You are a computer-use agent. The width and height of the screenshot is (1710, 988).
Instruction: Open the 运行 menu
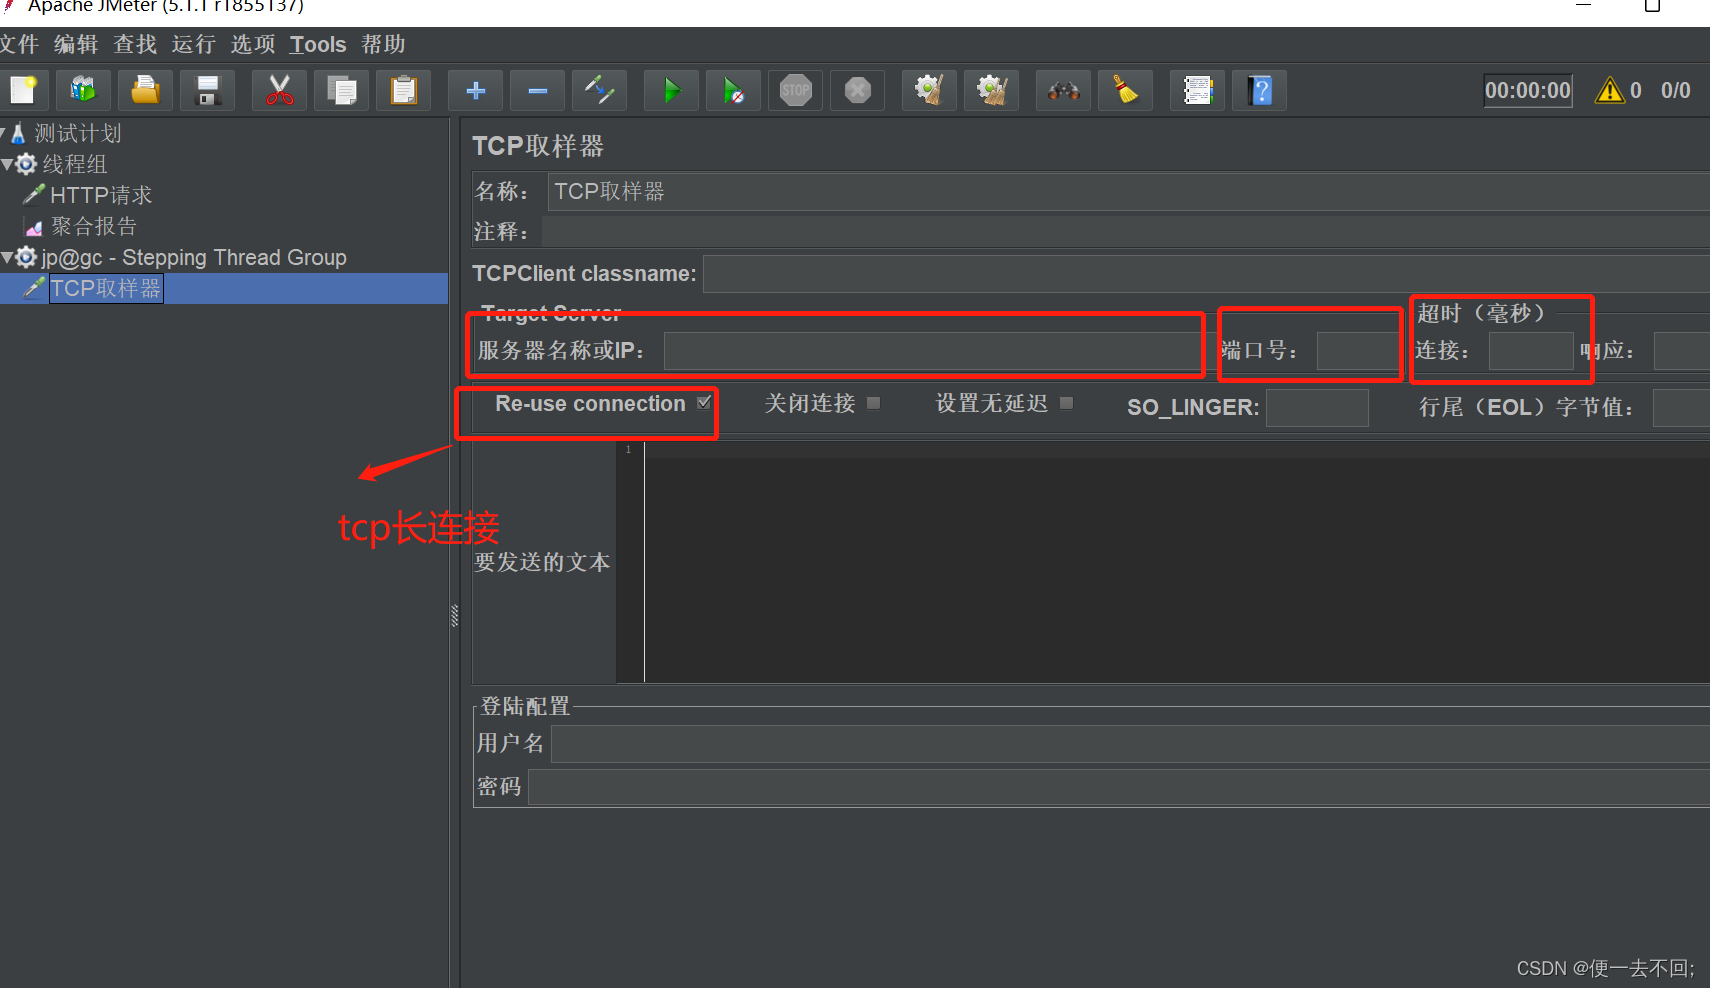194,44
